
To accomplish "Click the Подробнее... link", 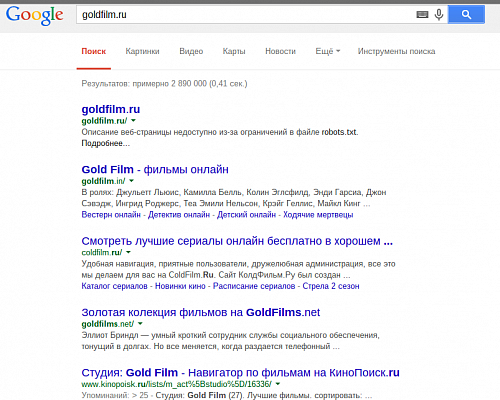I will coord(106,143).
